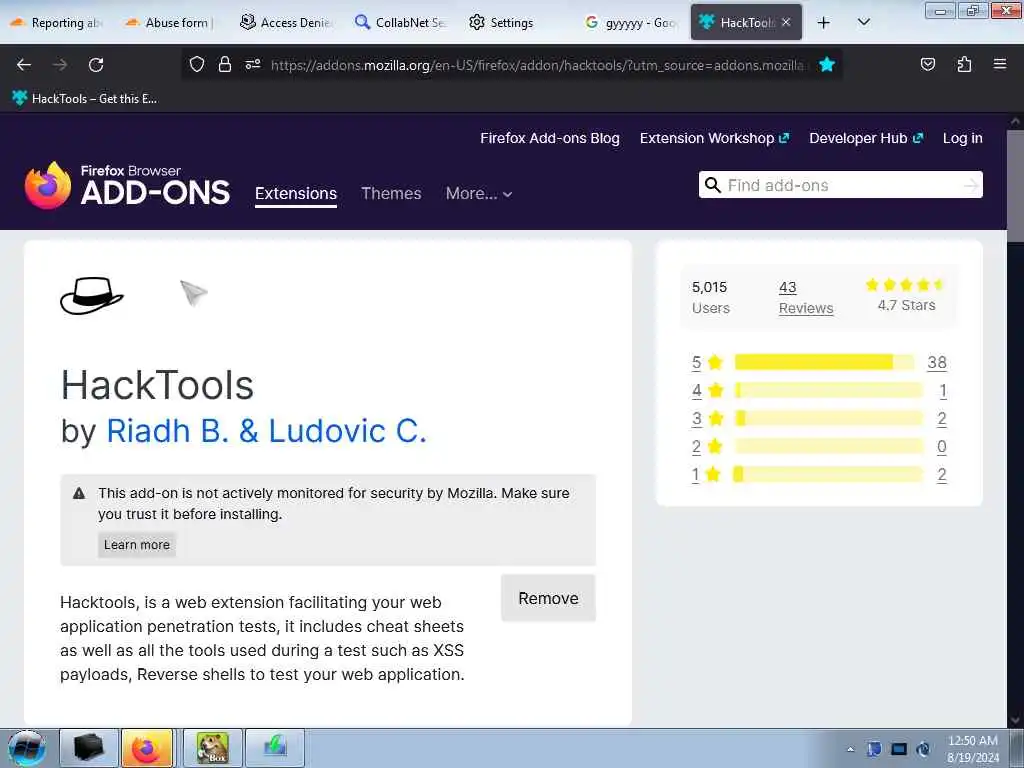
Task: Click the HackTools black hat icon
Action: 91,296
